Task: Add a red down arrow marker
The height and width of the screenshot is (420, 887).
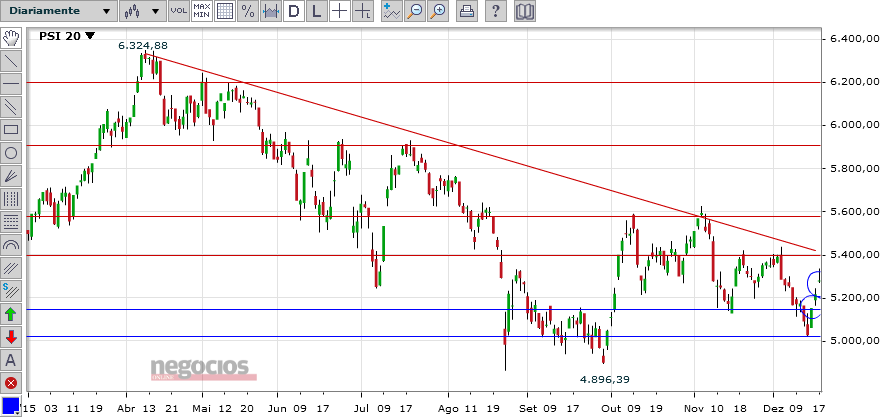Action: (x=11, y=337)
